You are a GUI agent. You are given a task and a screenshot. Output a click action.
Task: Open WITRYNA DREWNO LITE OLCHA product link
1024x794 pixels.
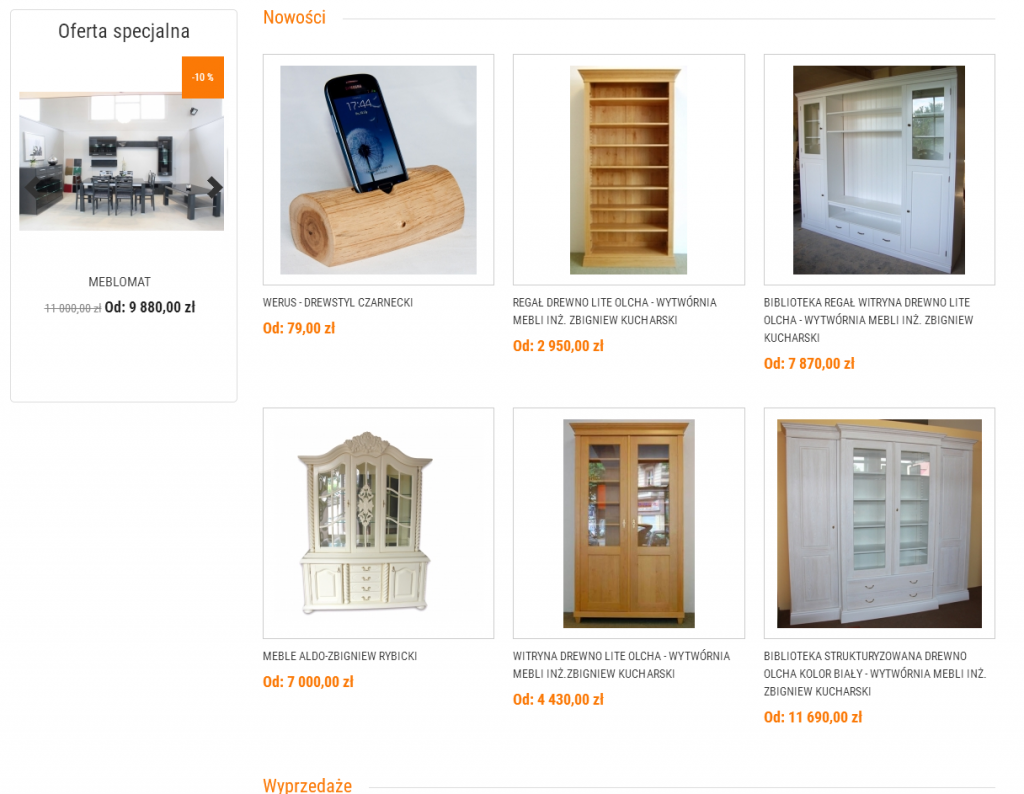click(x=621, y=665)
